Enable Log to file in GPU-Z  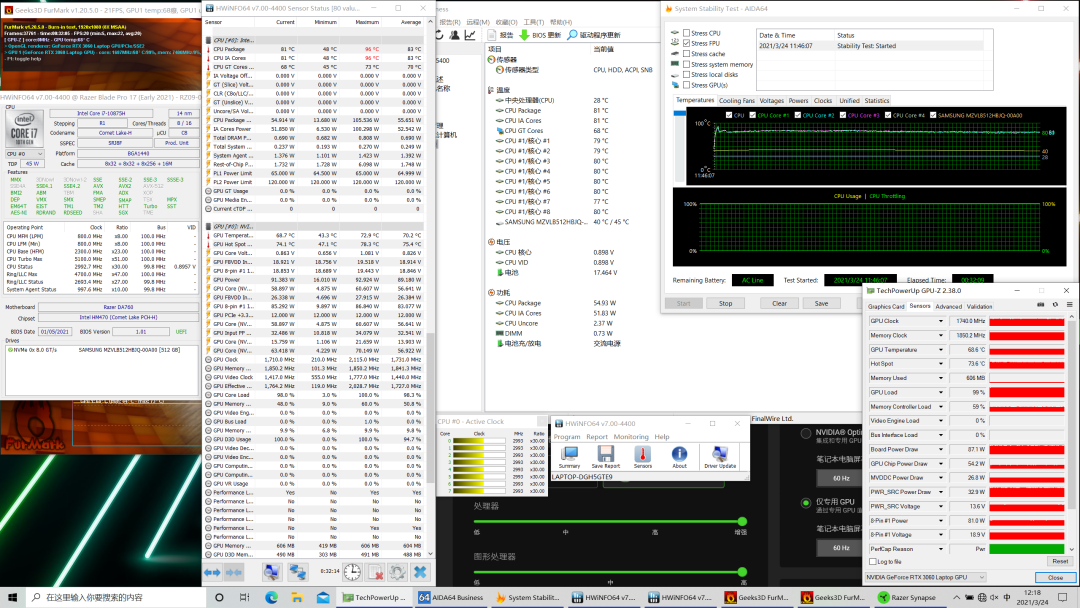873,562
